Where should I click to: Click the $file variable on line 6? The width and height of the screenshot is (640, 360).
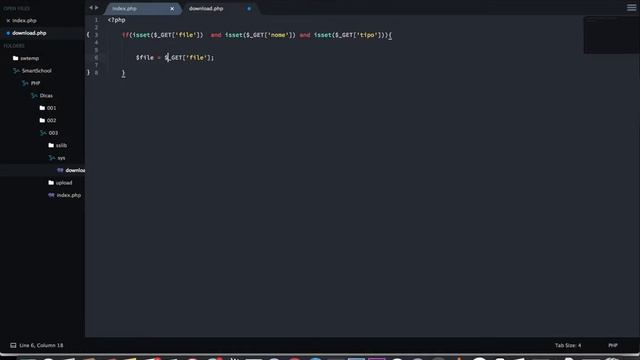(145, 58)
